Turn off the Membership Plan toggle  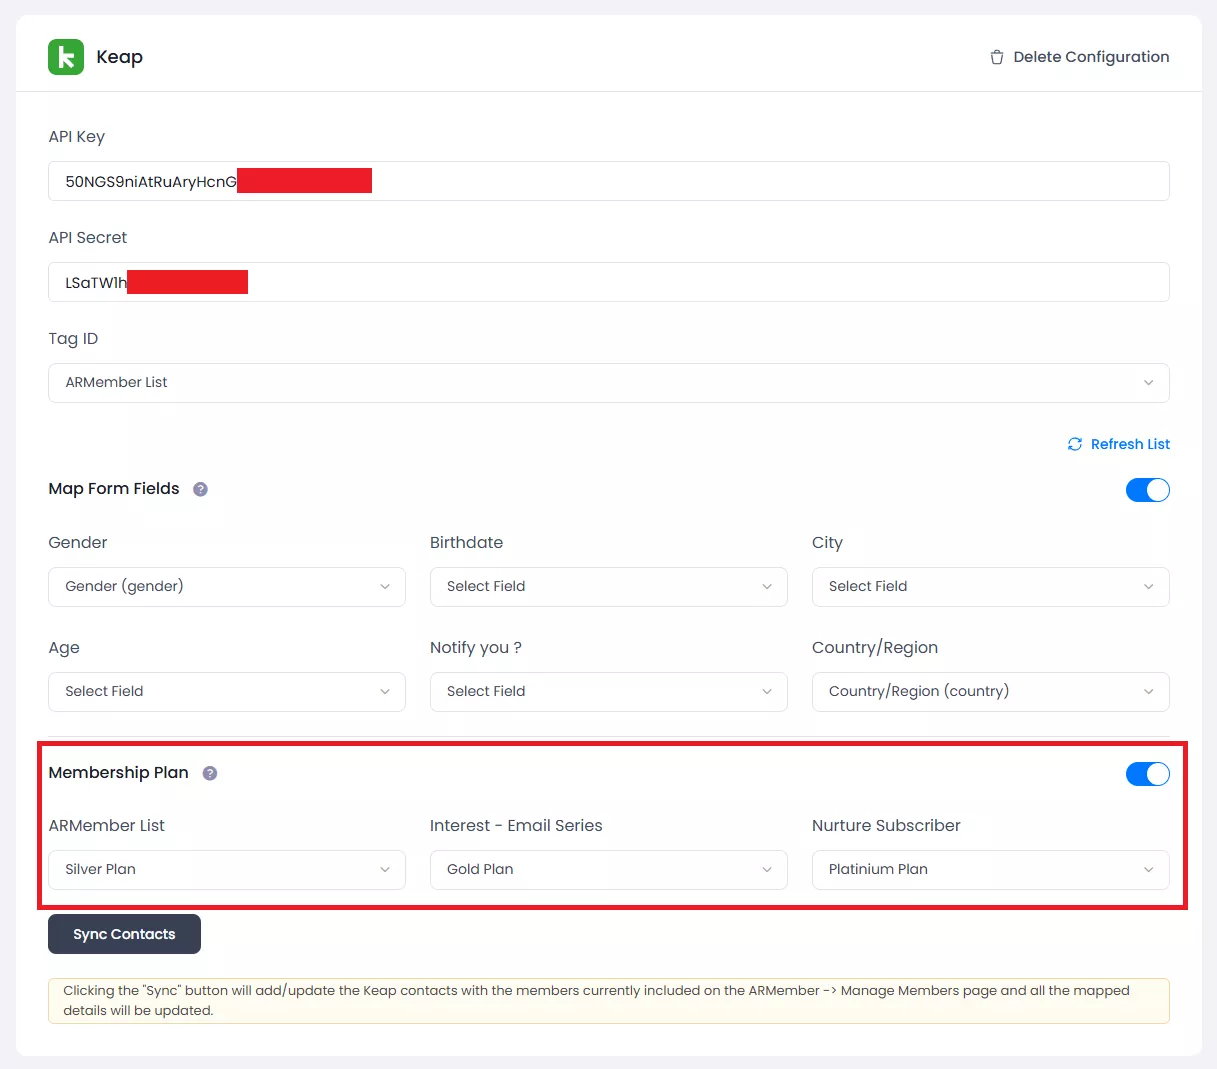1147,773
